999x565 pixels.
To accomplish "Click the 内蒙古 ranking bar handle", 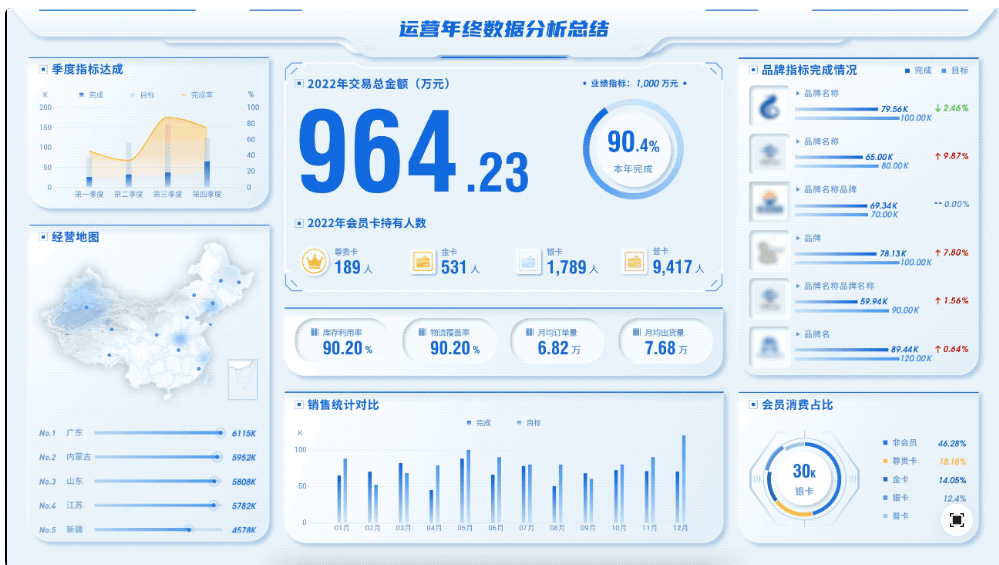I will pos(217,457).
